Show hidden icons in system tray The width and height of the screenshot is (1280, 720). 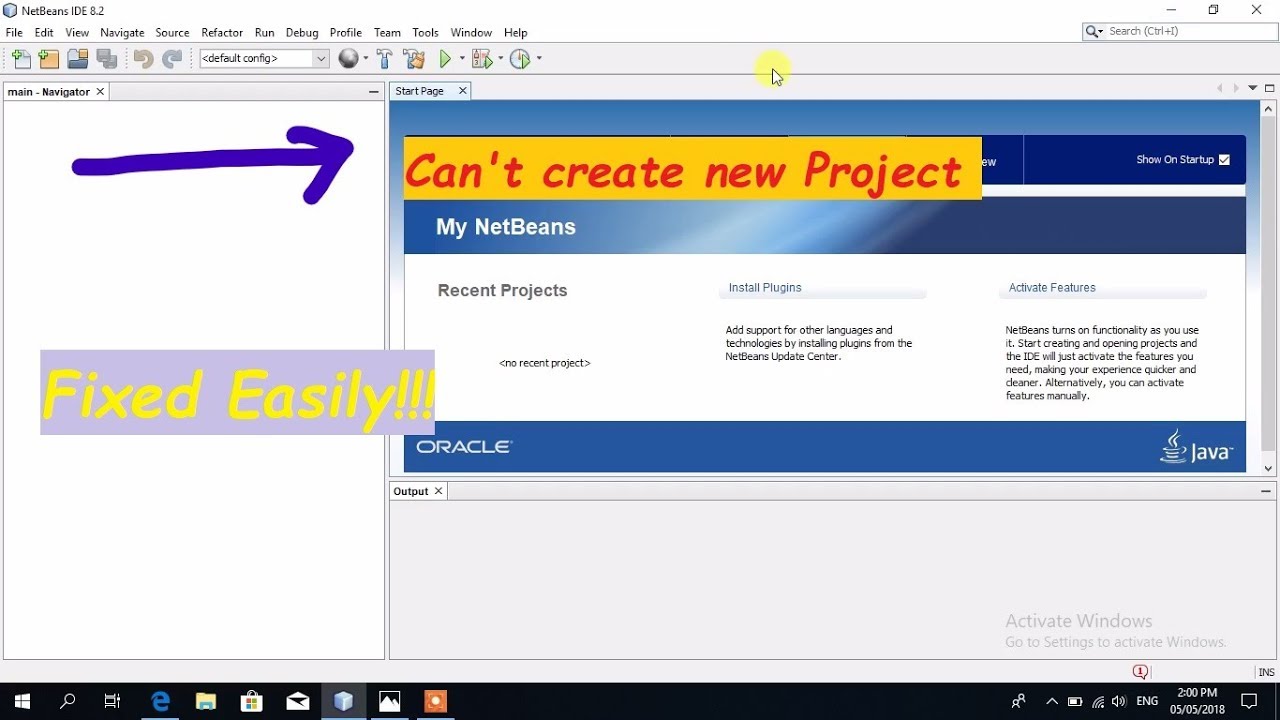tap(1051, 701)
